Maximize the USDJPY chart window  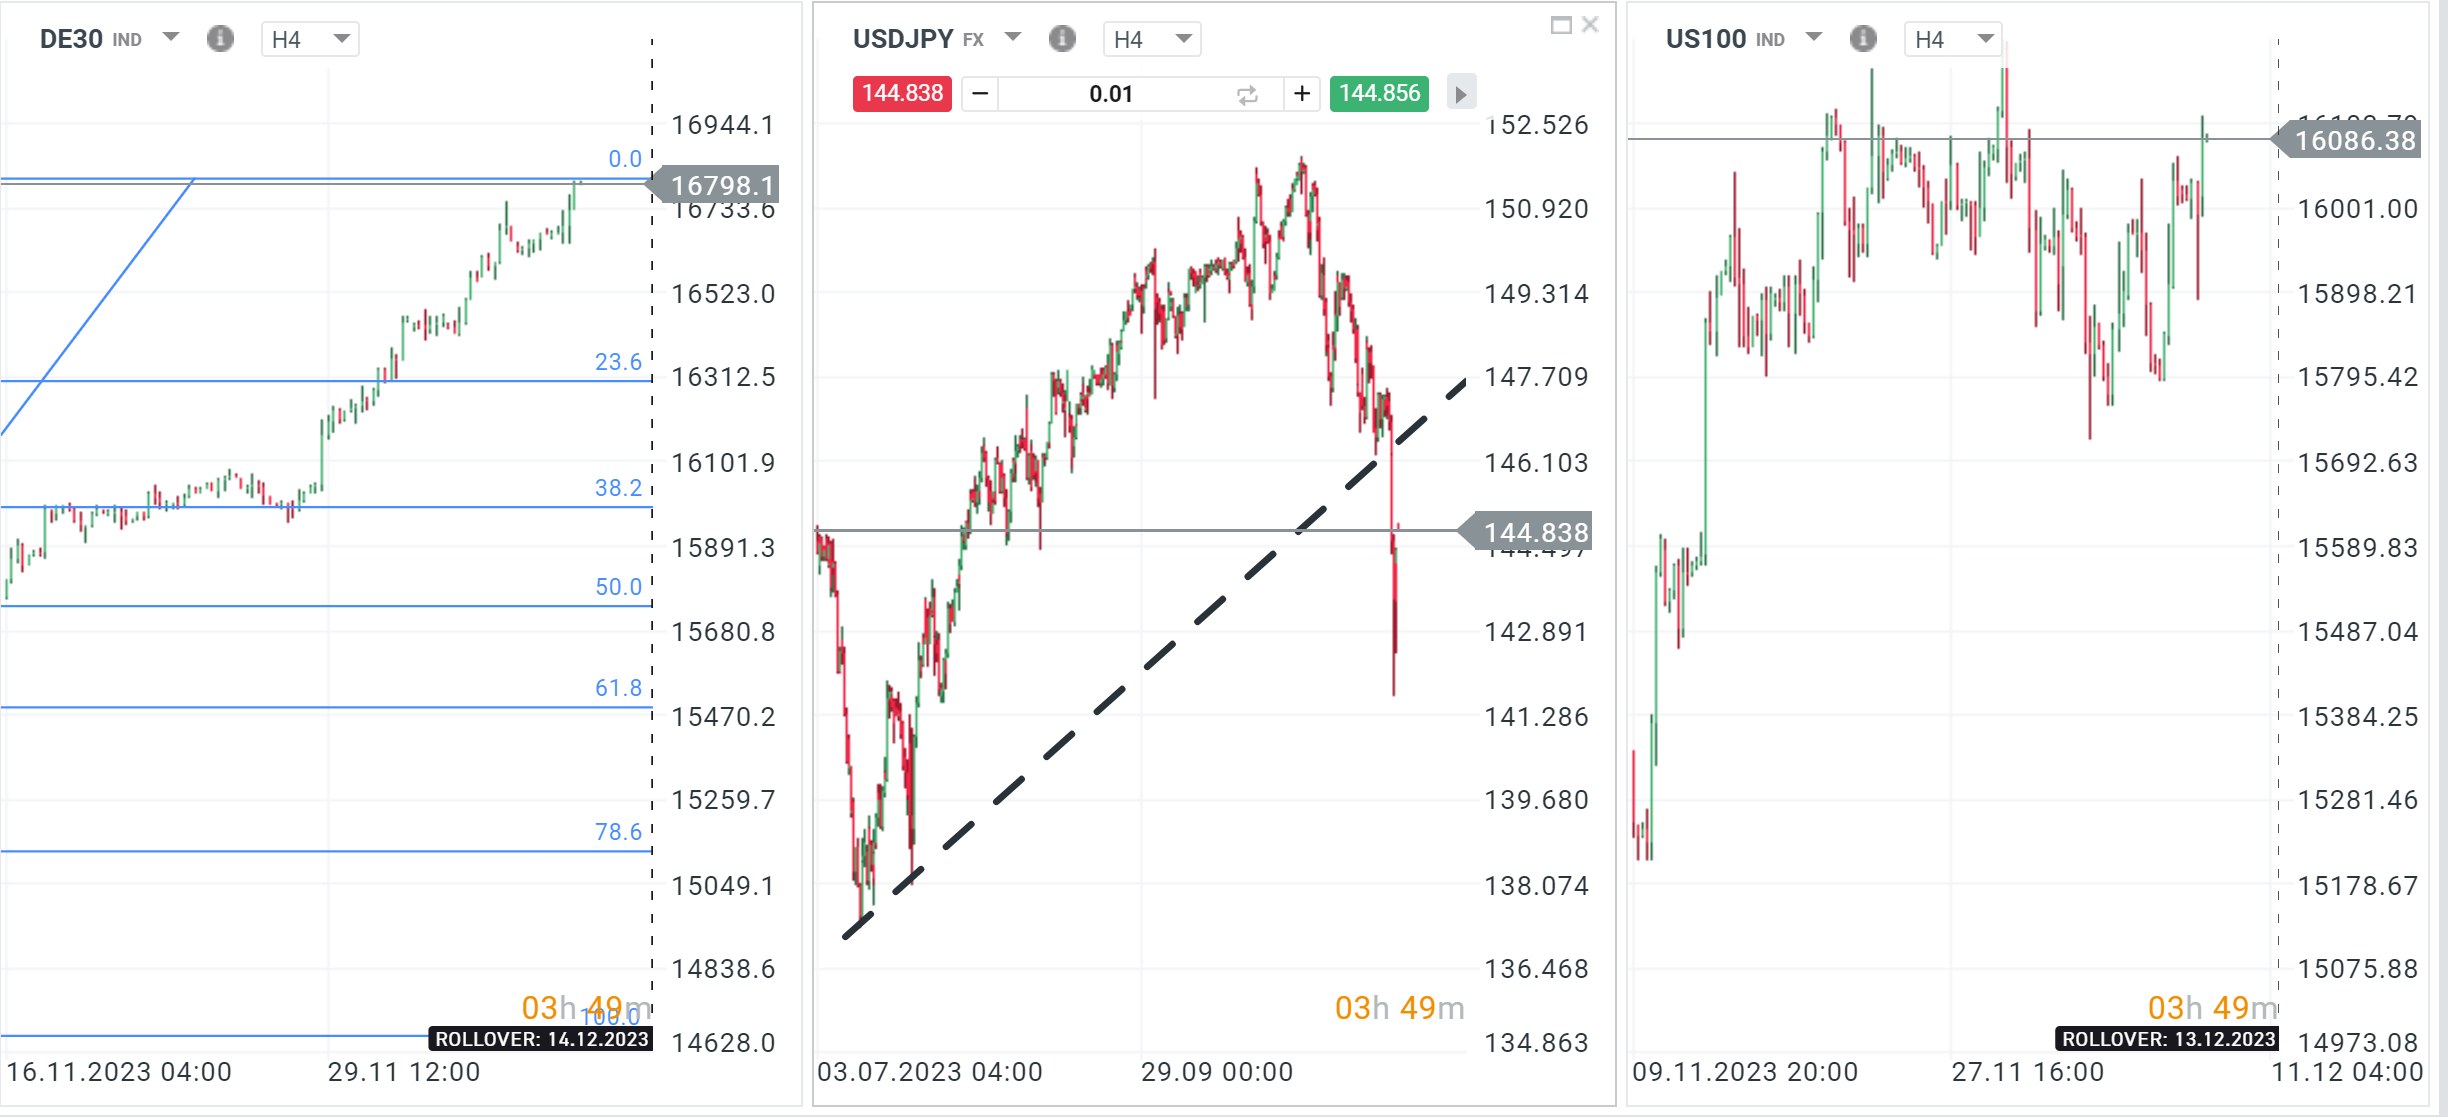tap(1560, 25)
